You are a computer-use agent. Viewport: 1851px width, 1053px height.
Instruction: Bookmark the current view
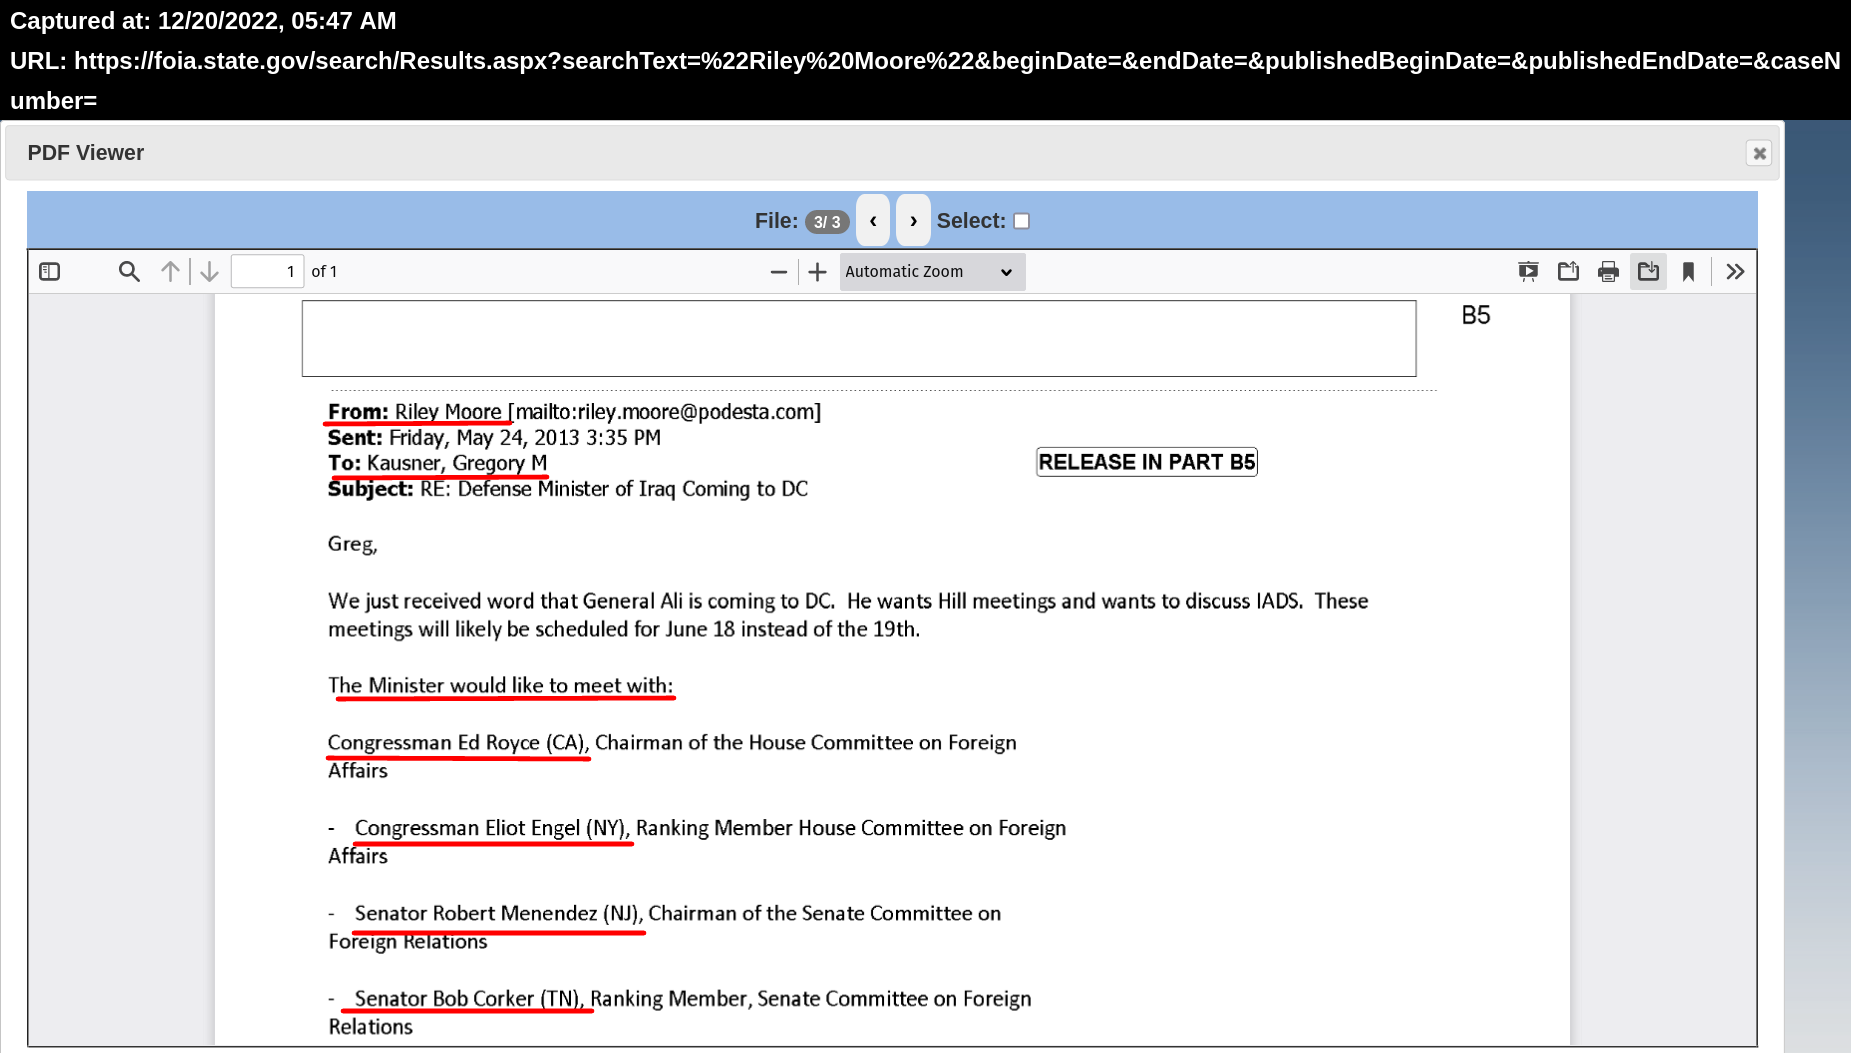pos(1688,271)
